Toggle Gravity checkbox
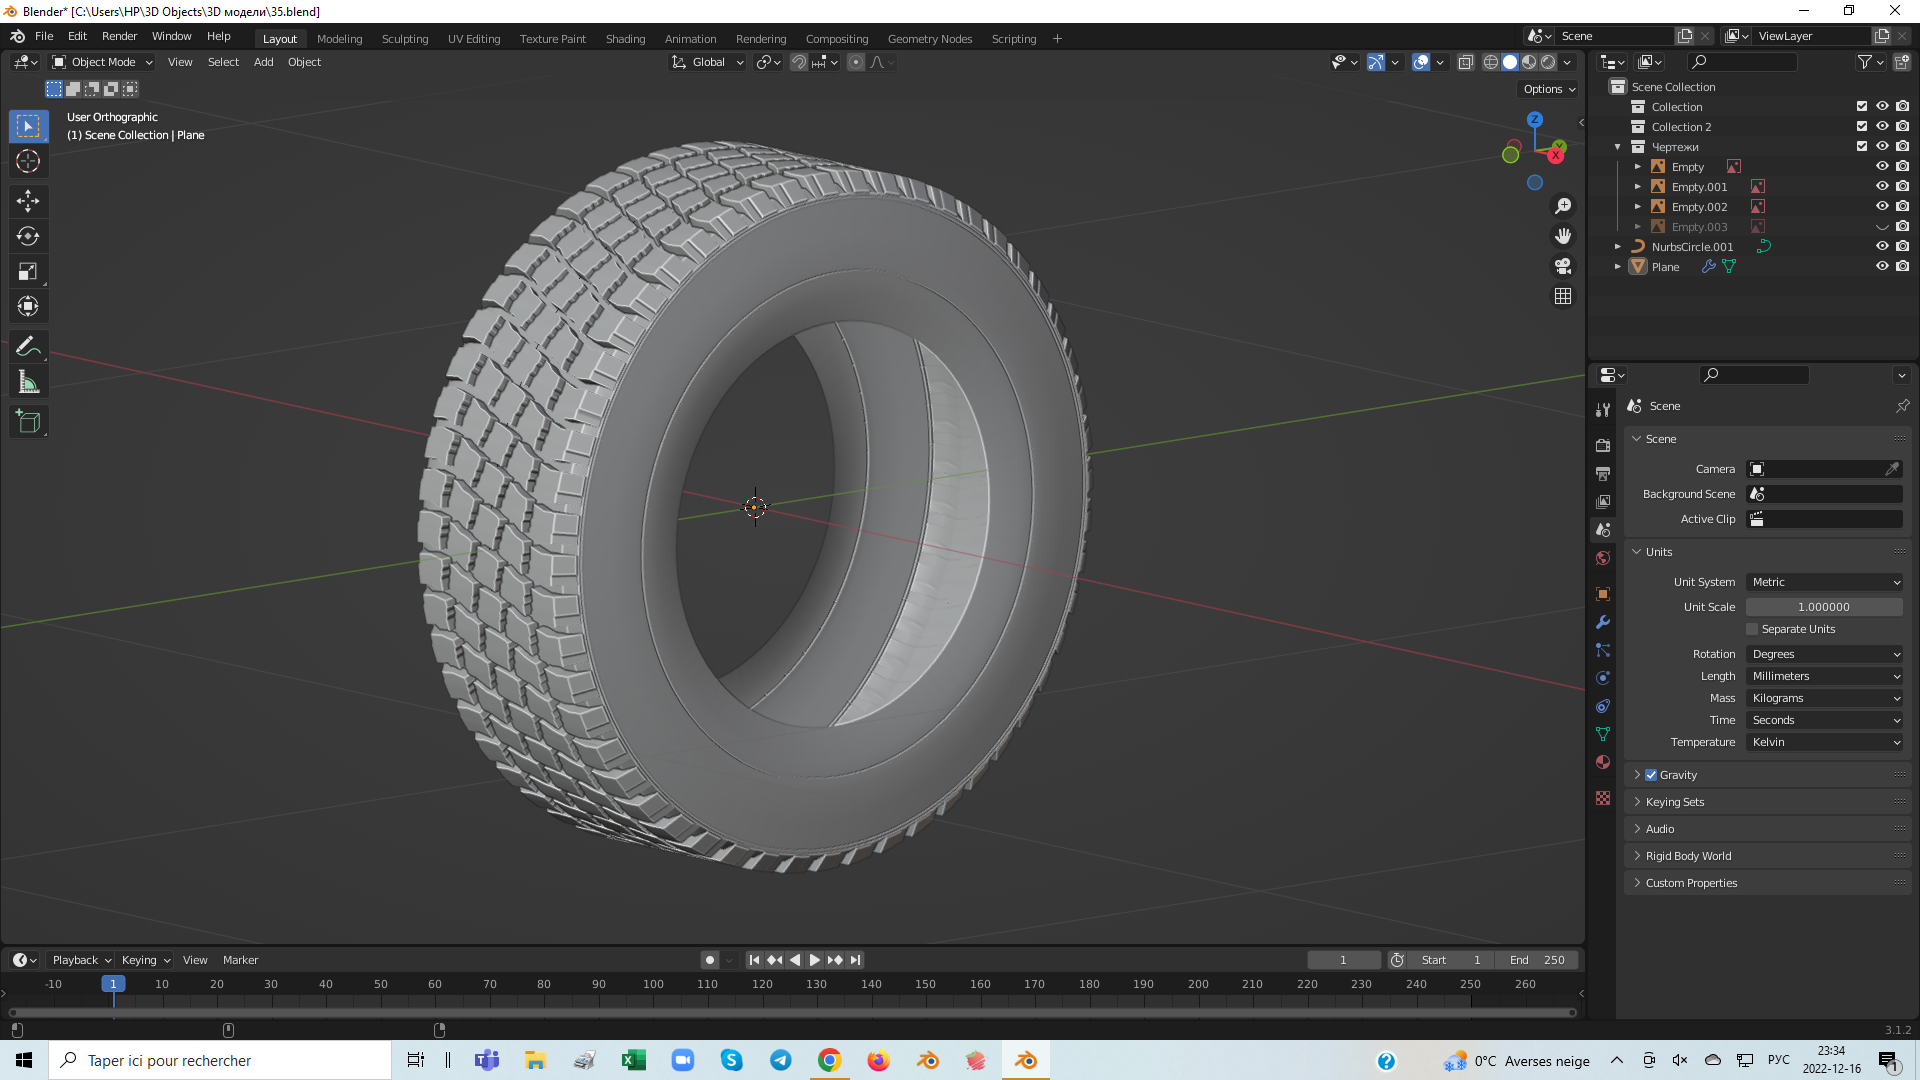Viewport: 1920px width, 1080px height. pyautogui.click(x=1651, y=775)
